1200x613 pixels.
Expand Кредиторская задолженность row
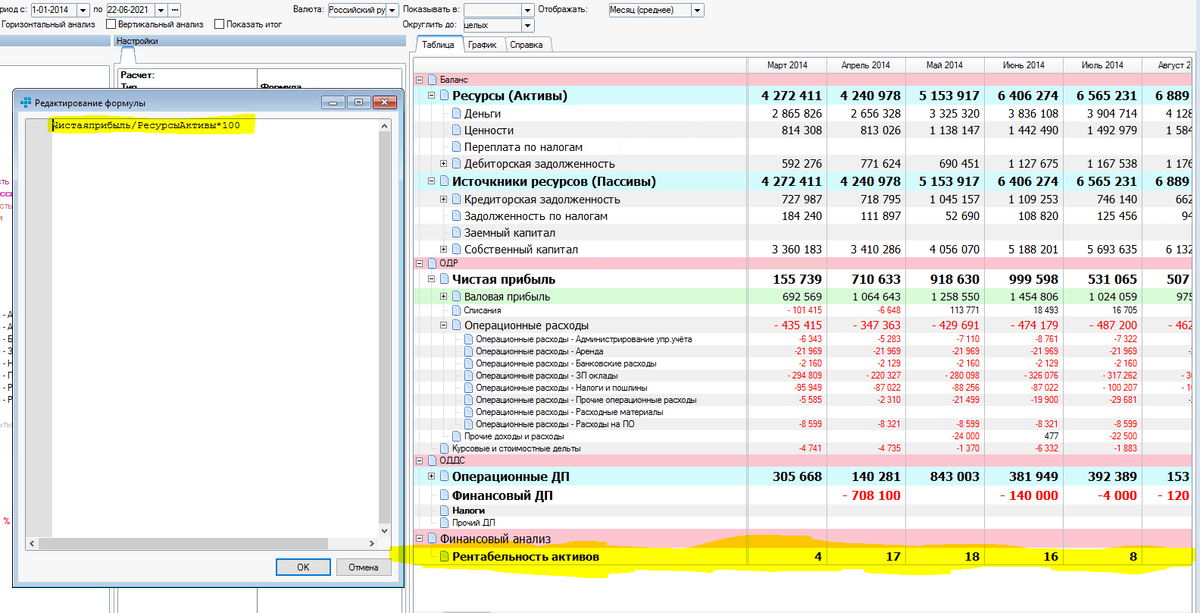443,199
